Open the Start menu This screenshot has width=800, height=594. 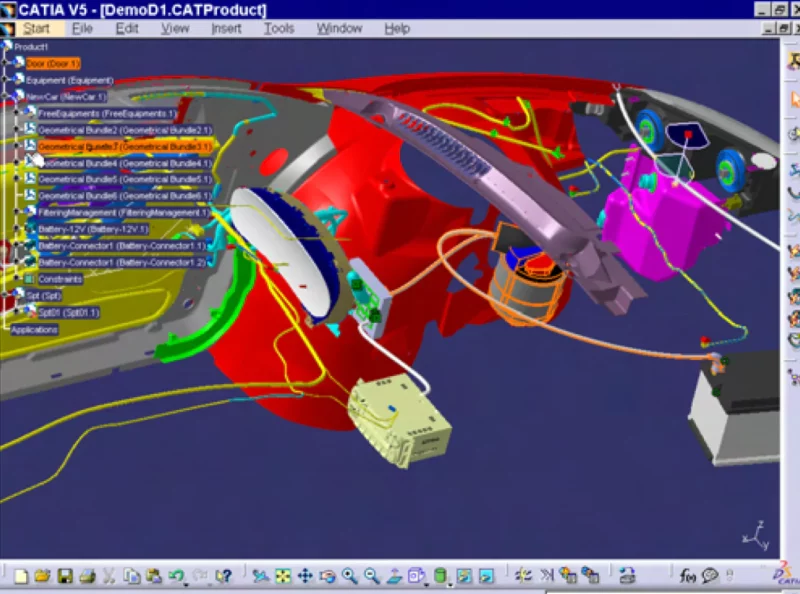point(36,29)
